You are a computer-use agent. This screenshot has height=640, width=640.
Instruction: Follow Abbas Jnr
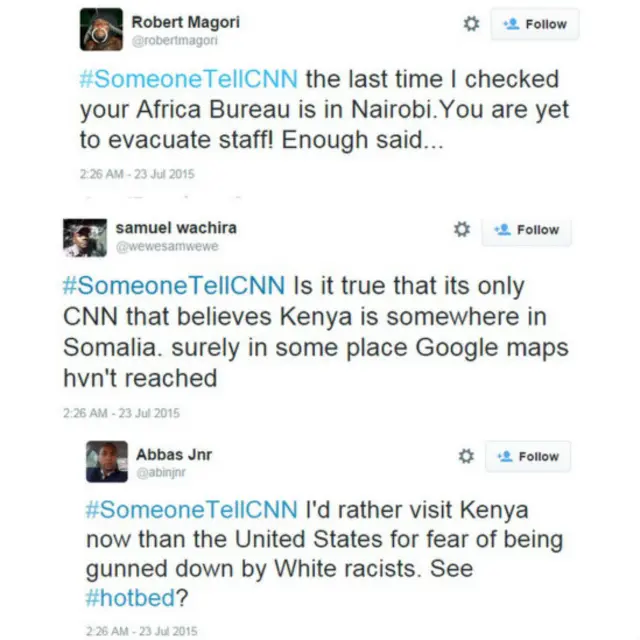tap(528, 456)
